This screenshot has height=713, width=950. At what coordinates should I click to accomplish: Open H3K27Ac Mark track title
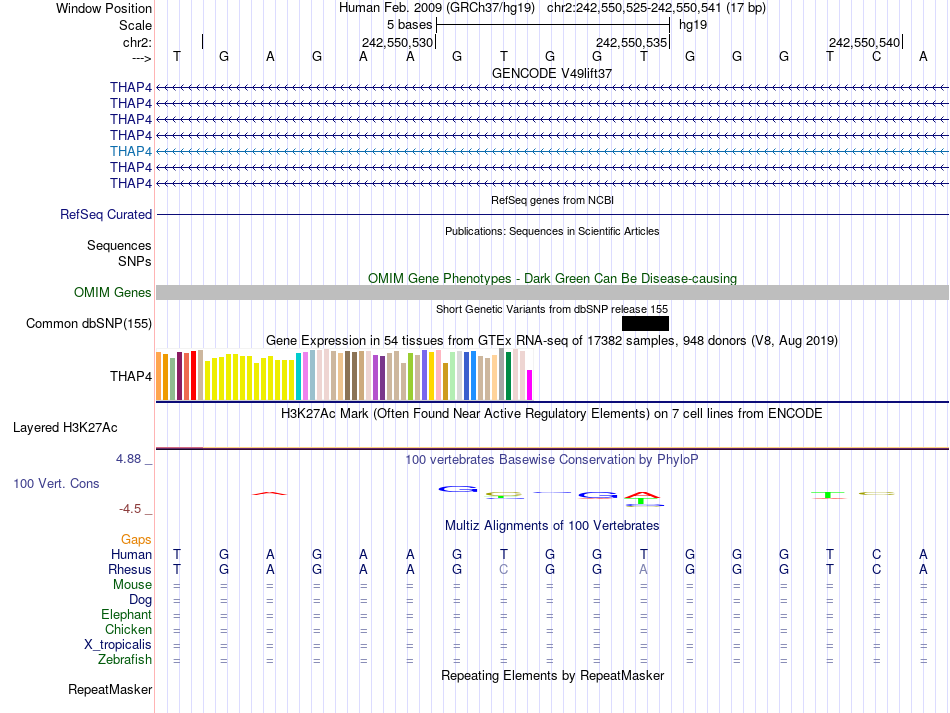coord(552,414)
